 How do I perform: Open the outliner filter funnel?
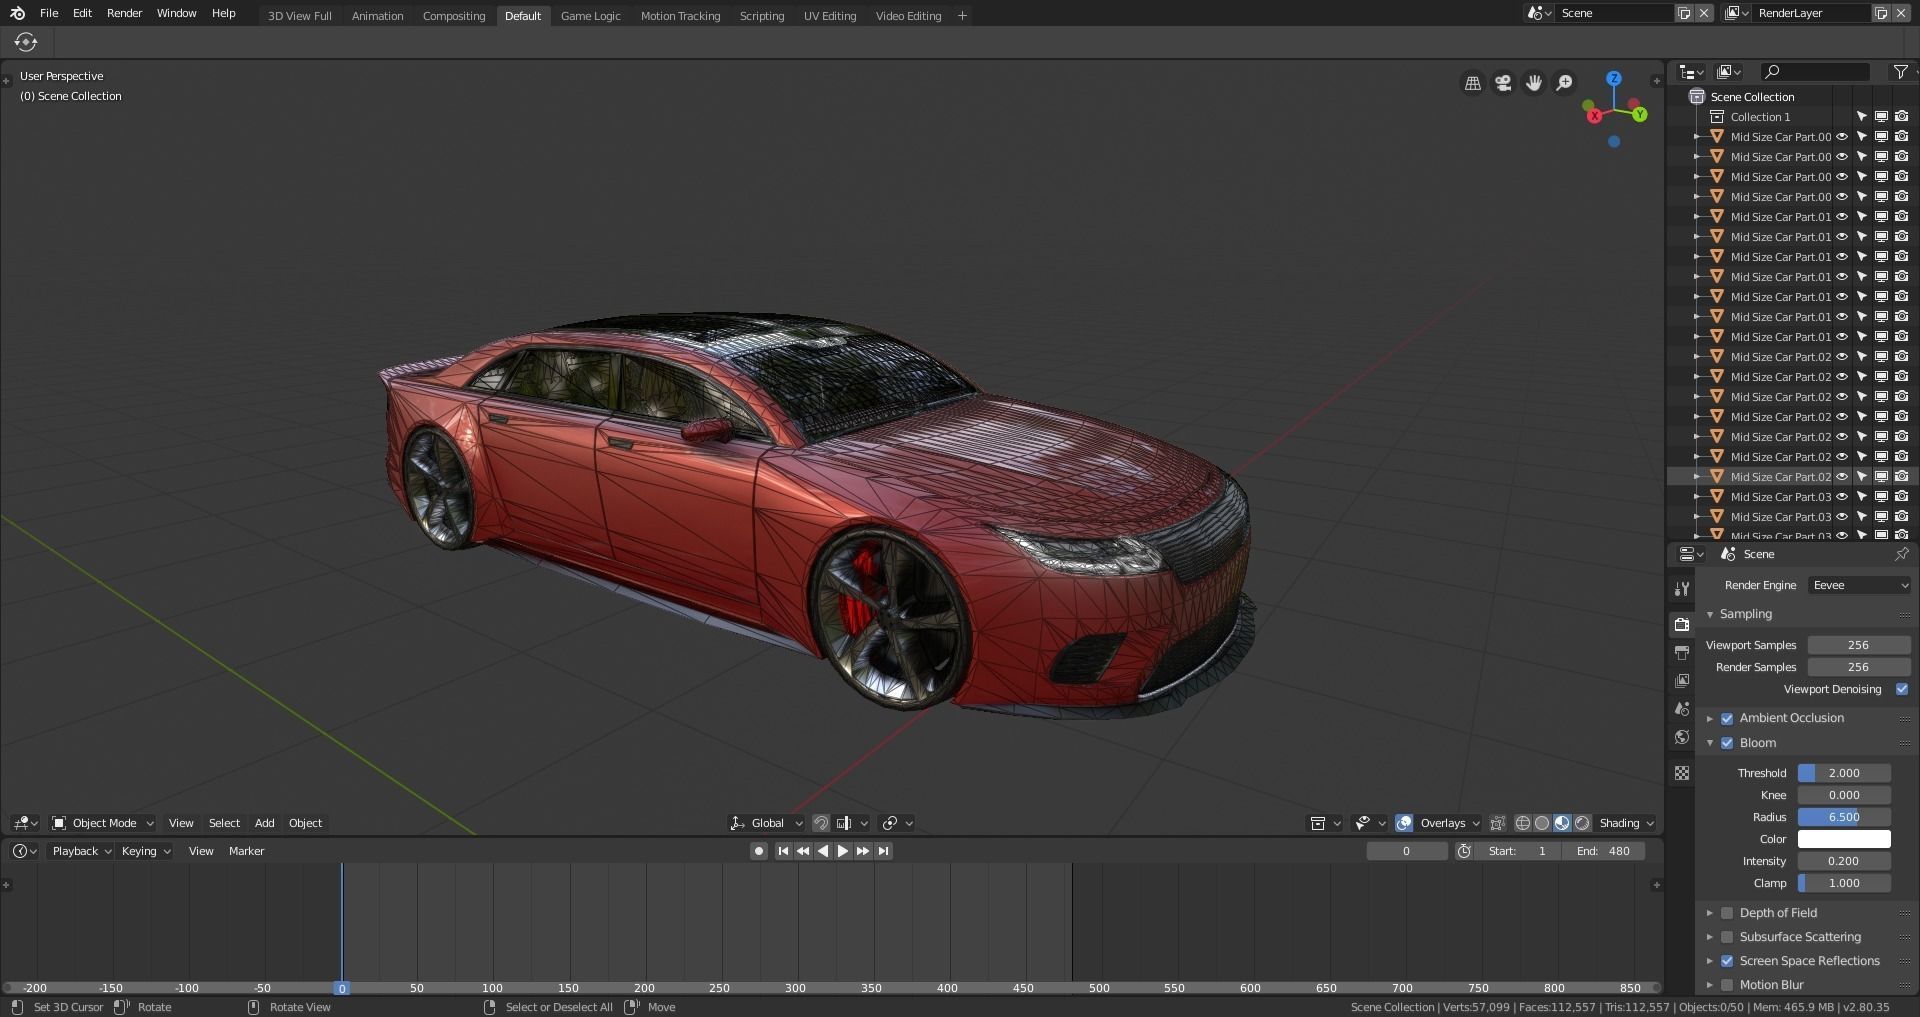1900,72
